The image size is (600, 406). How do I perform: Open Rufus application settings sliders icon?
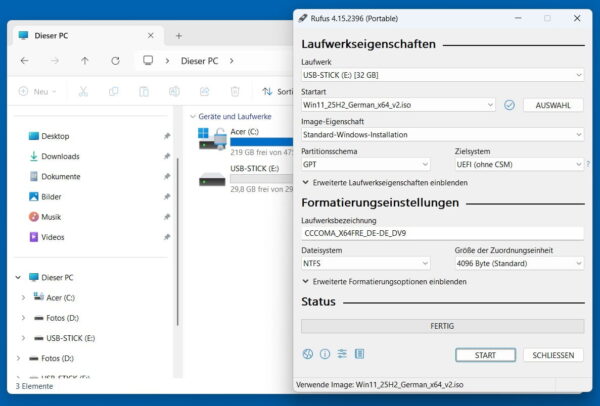342,354
